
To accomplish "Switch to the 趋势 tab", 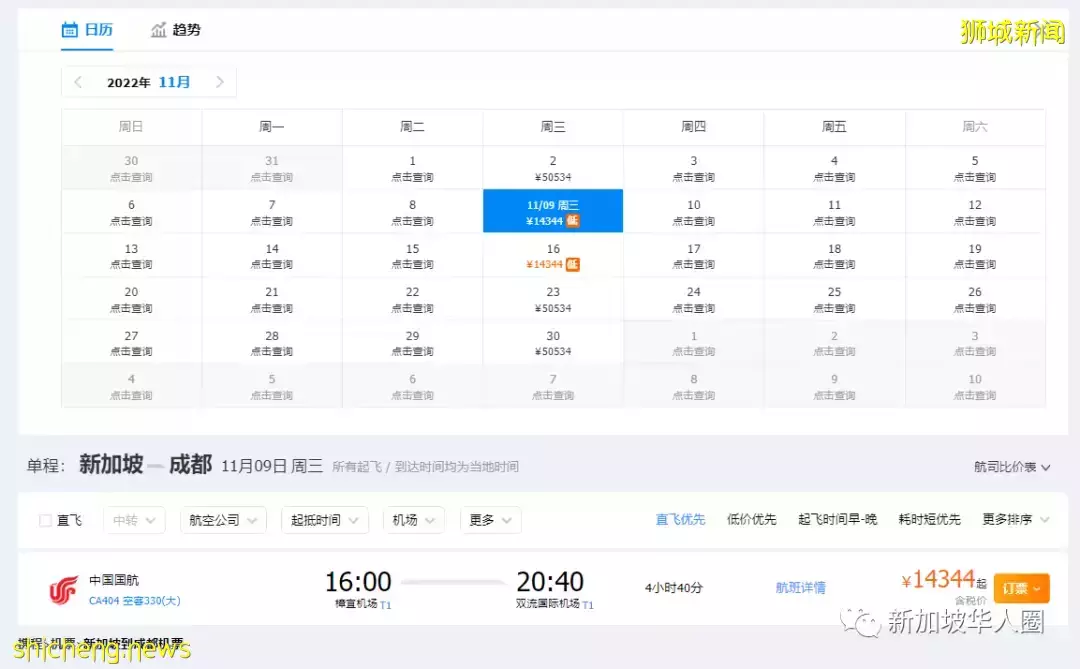I will (x=186, y=30).
